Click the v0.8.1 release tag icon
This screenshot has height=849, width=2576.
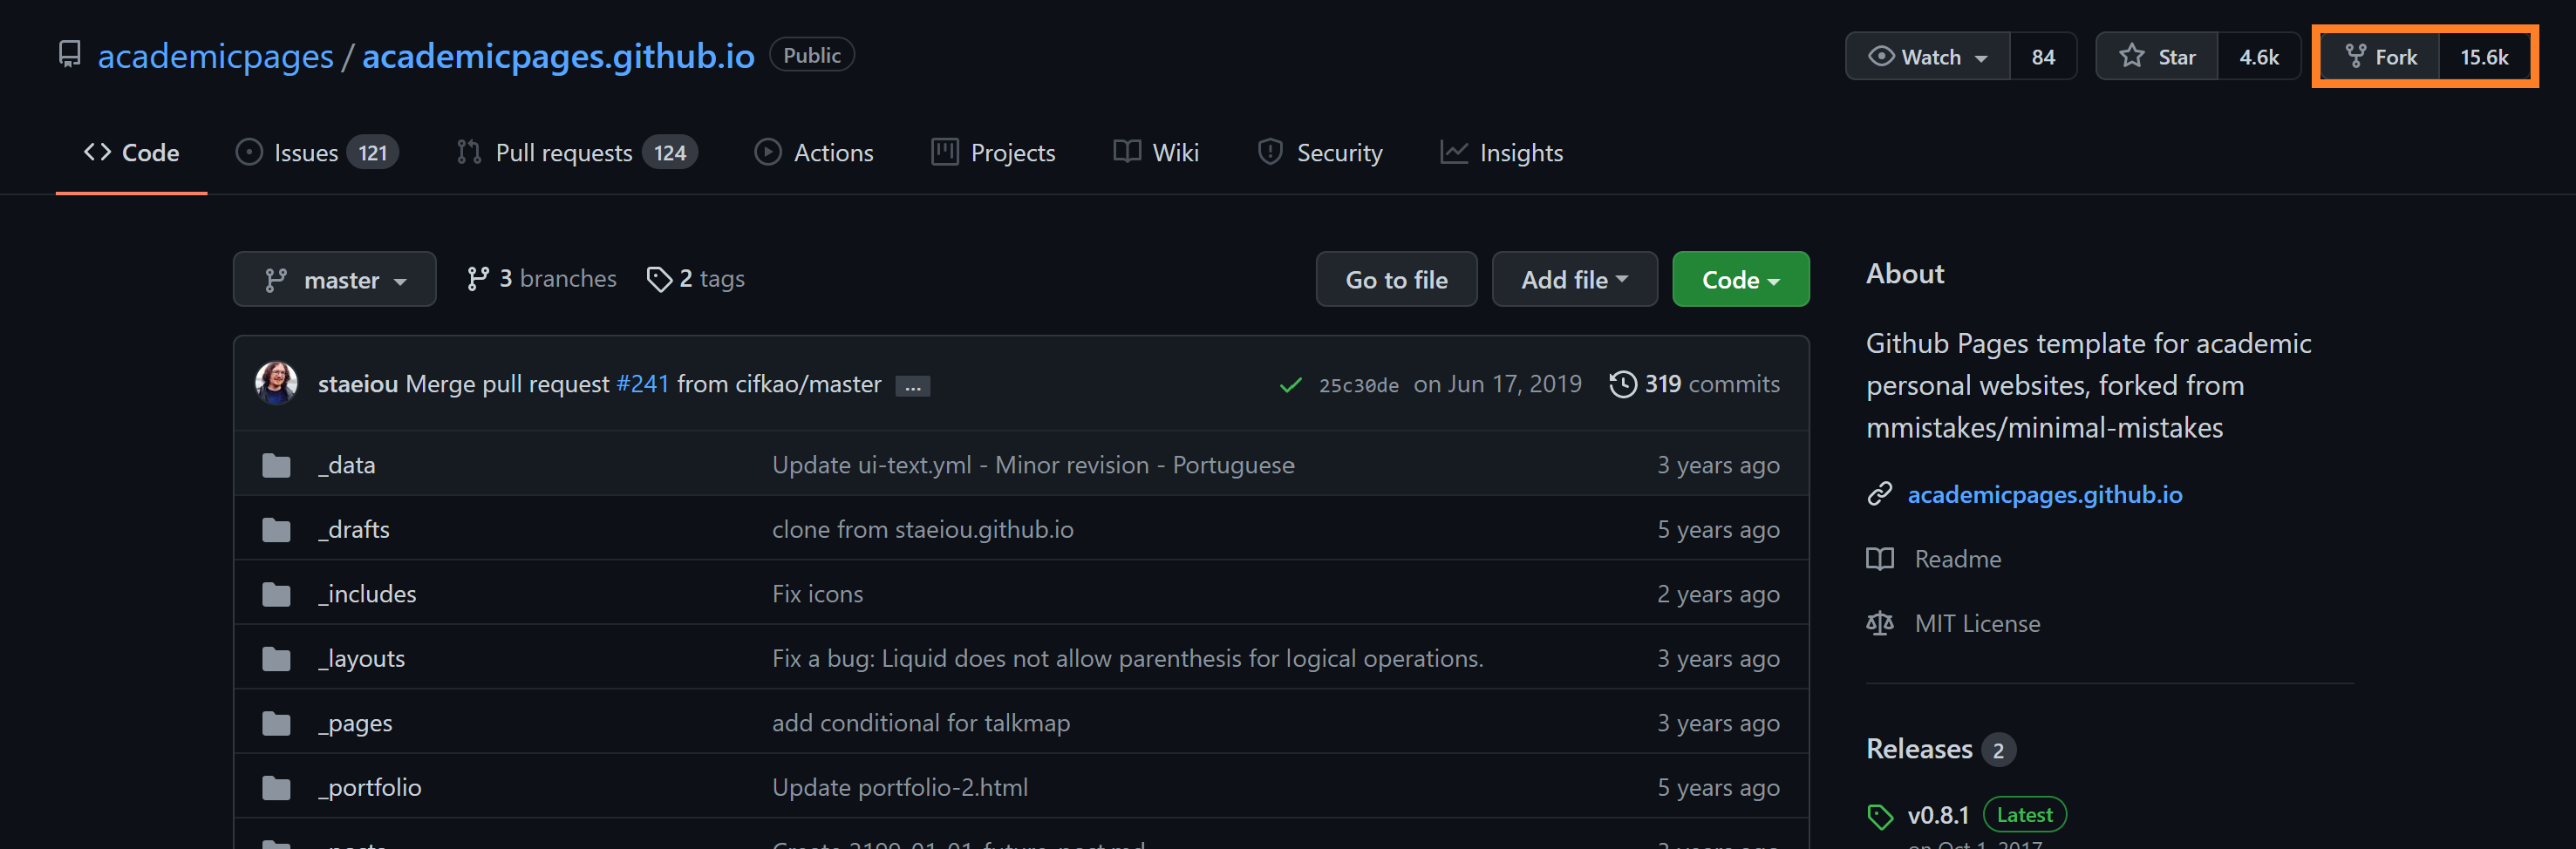[1879, 816]
